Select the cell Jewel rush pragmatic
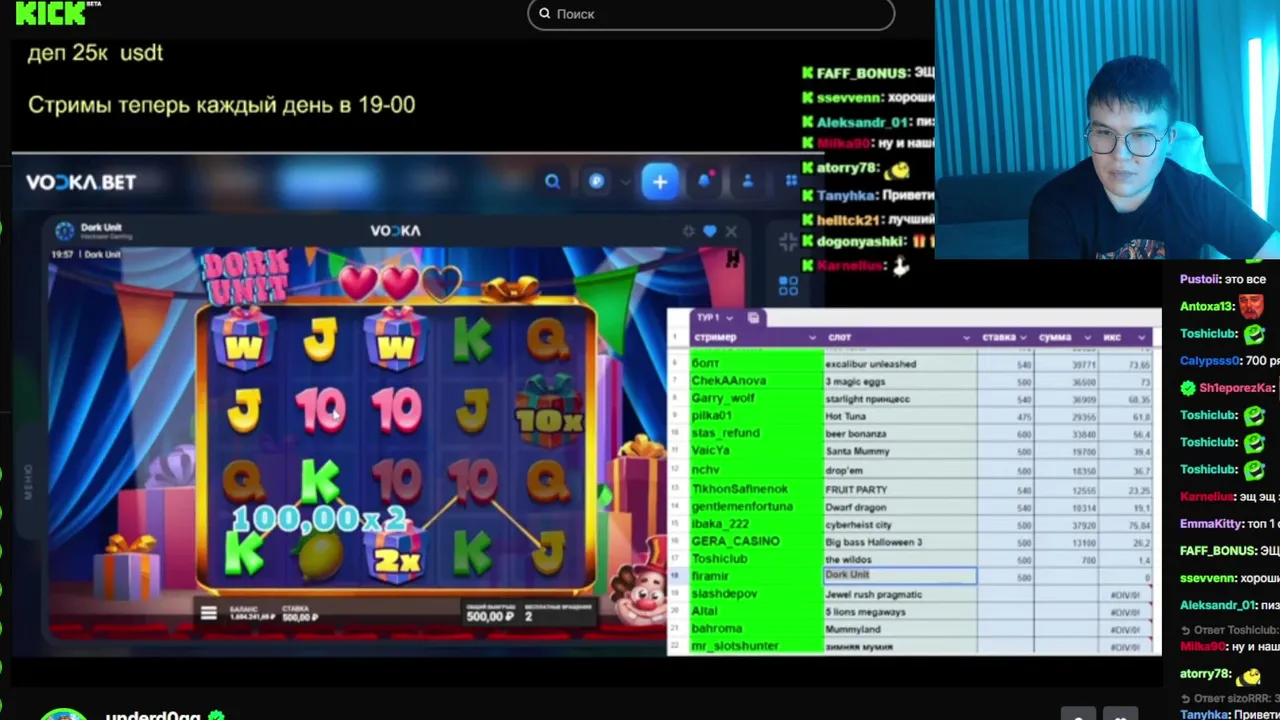Image resolution: width=1280 pixels, height=720 pixels. click(900, 594)
